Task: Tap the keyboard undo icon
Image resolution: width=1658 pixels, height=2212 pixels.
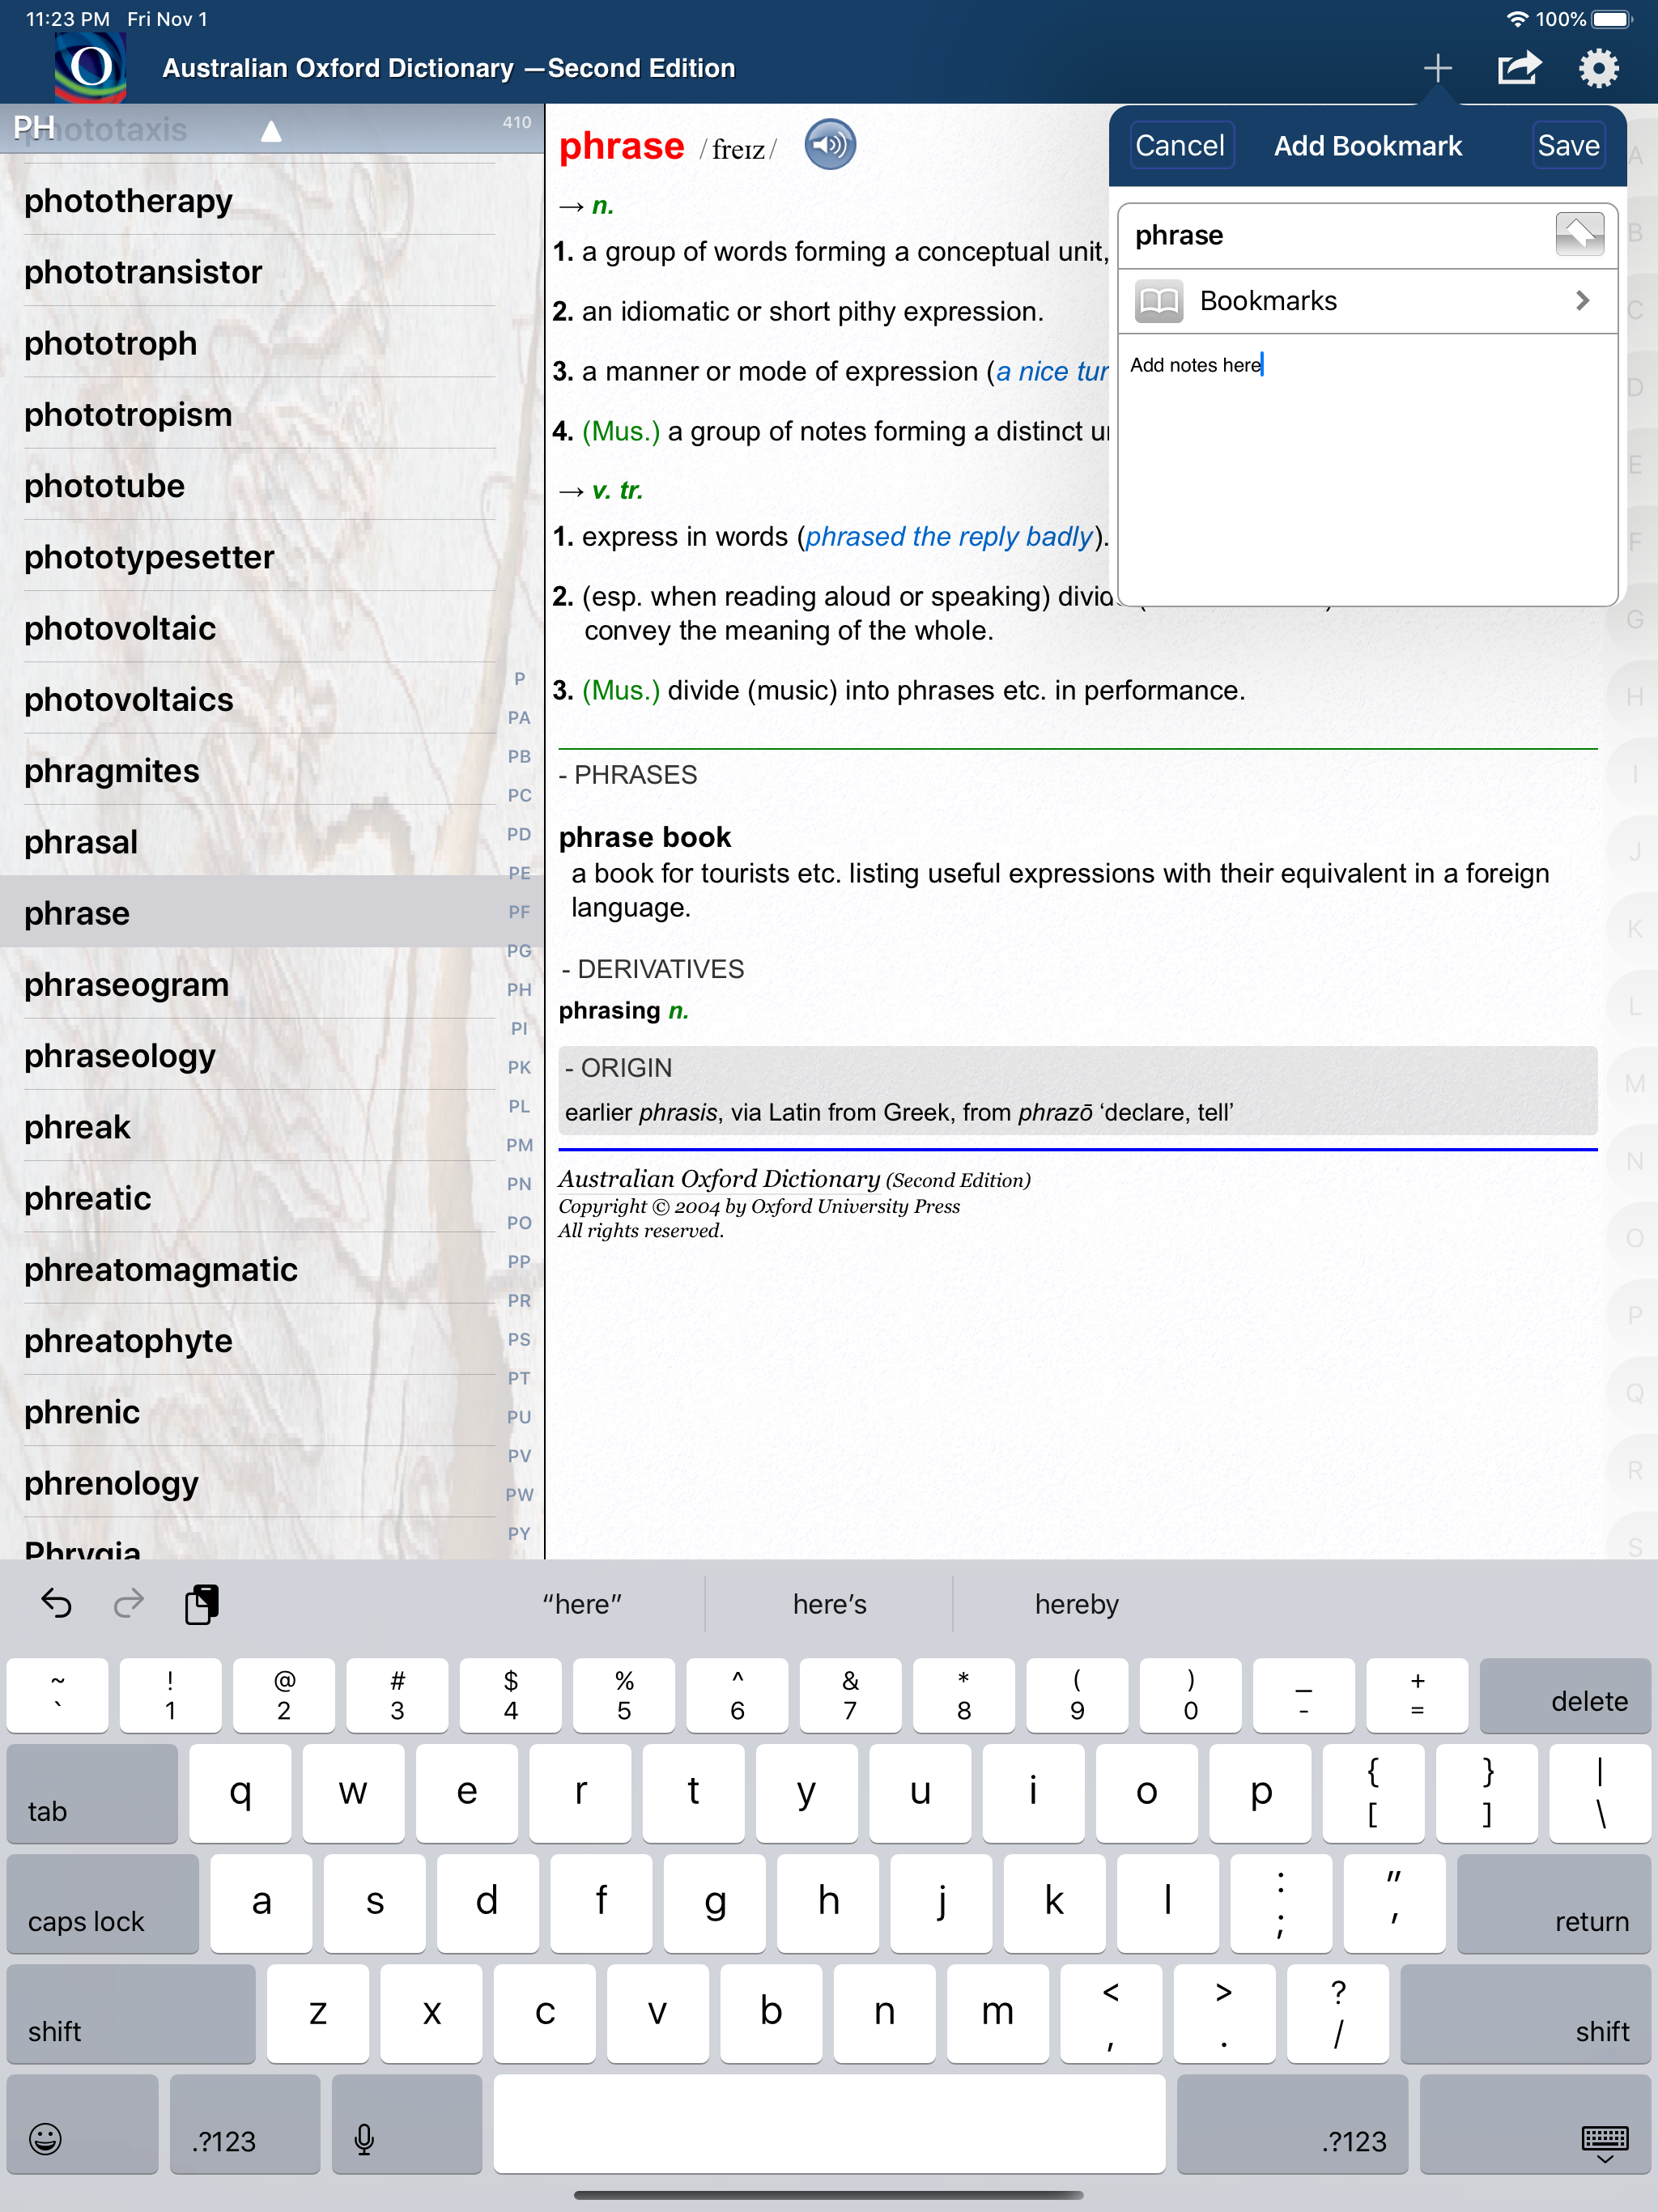Action: click(x=56, y=1603)
